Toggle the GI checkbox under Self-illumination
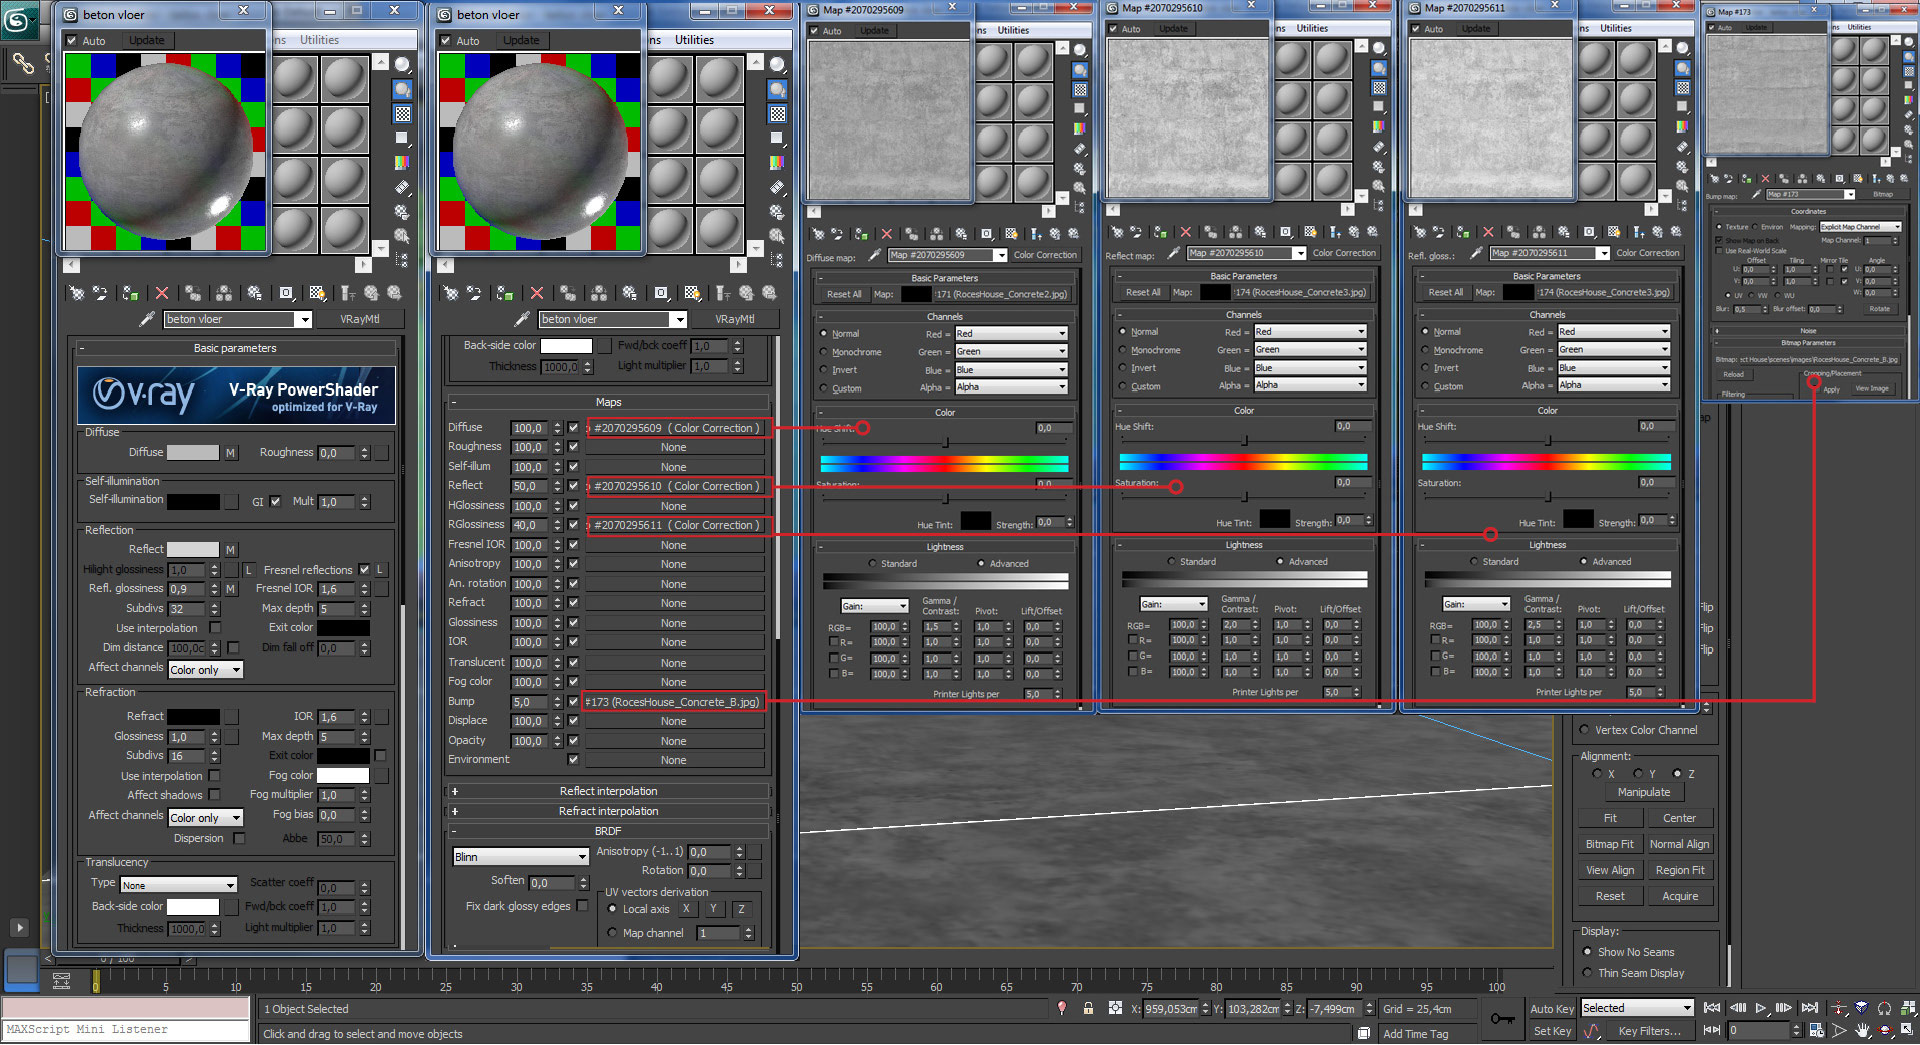The width and height of the screenshot is (1920, 1045). [x=275, y=502]
